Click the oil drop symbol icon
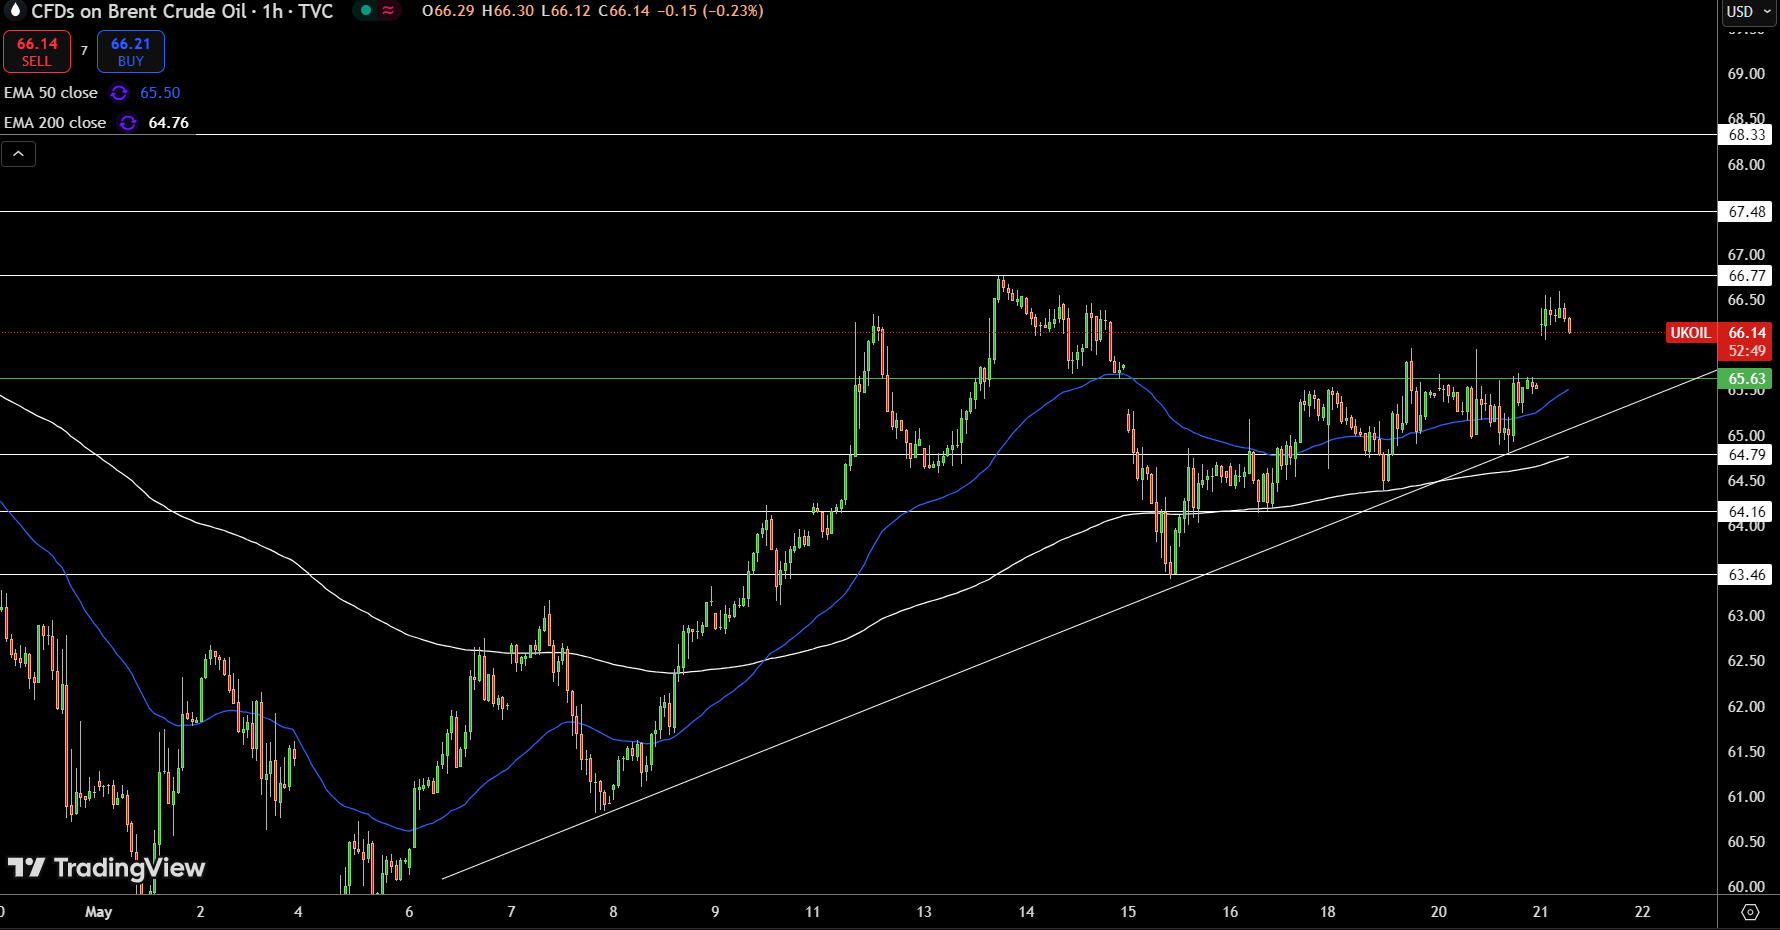 point(15,11)
